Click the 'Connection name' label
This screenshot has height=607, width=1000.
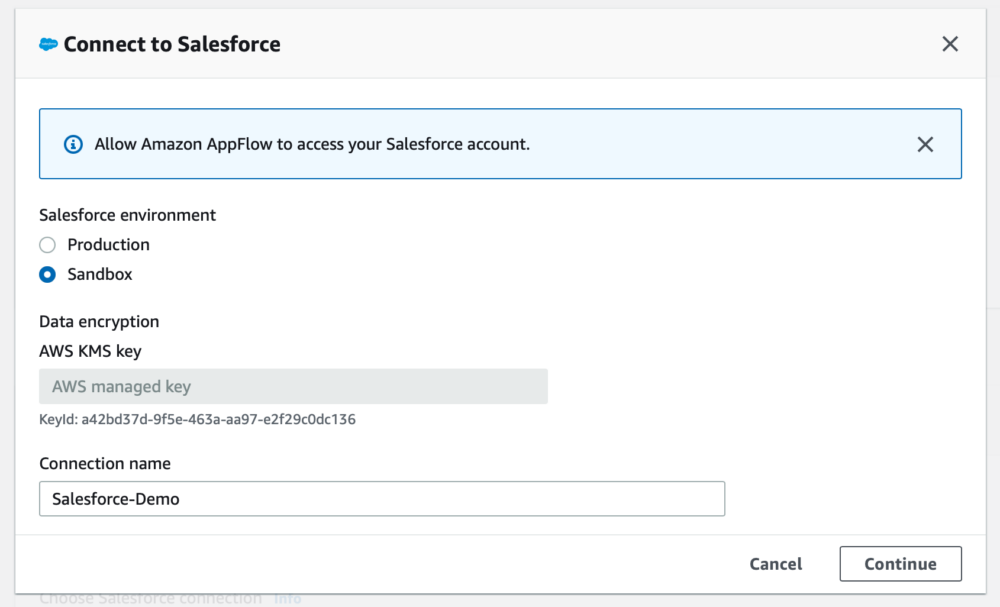click(105, 464)
